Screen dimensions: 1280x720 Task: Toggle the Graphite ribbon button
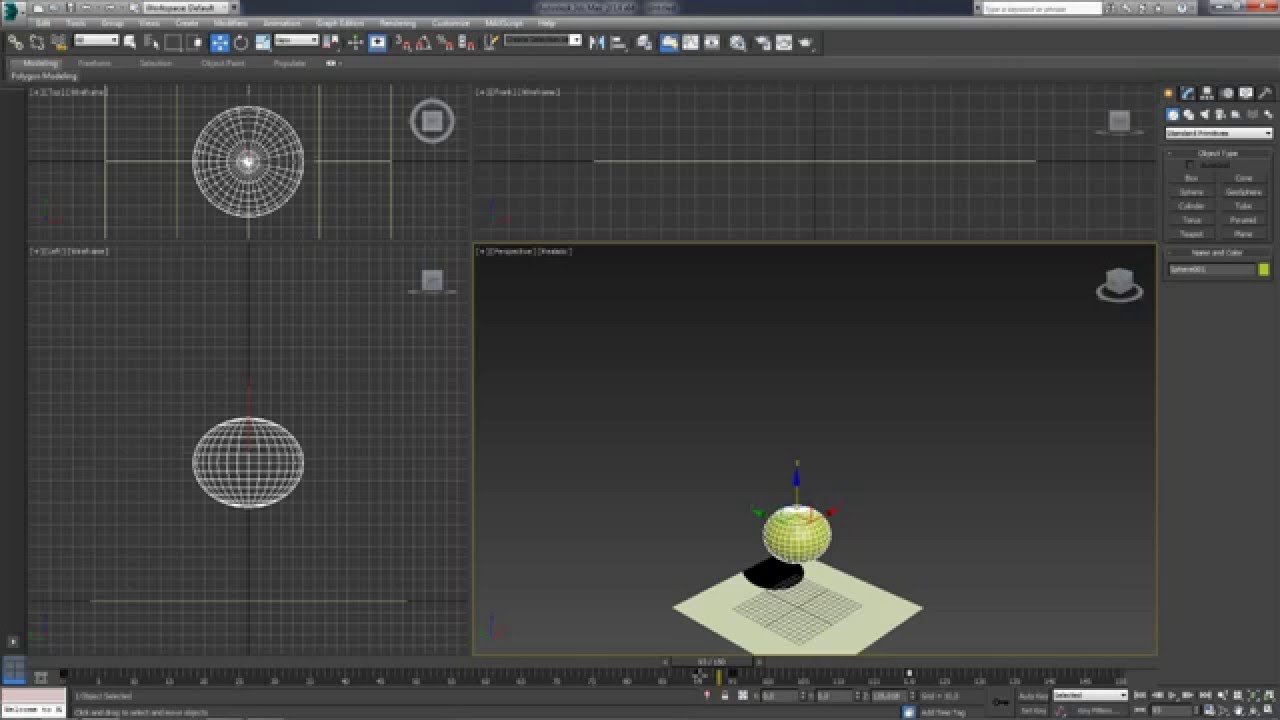pyautogui.click(x=669, y=42)
